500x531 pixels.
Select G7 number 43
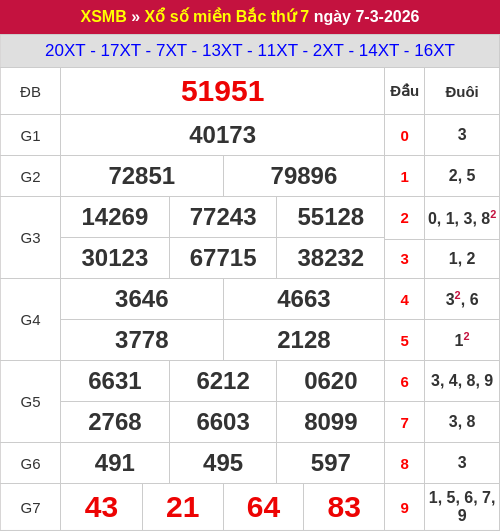click(x=101, y=507)
